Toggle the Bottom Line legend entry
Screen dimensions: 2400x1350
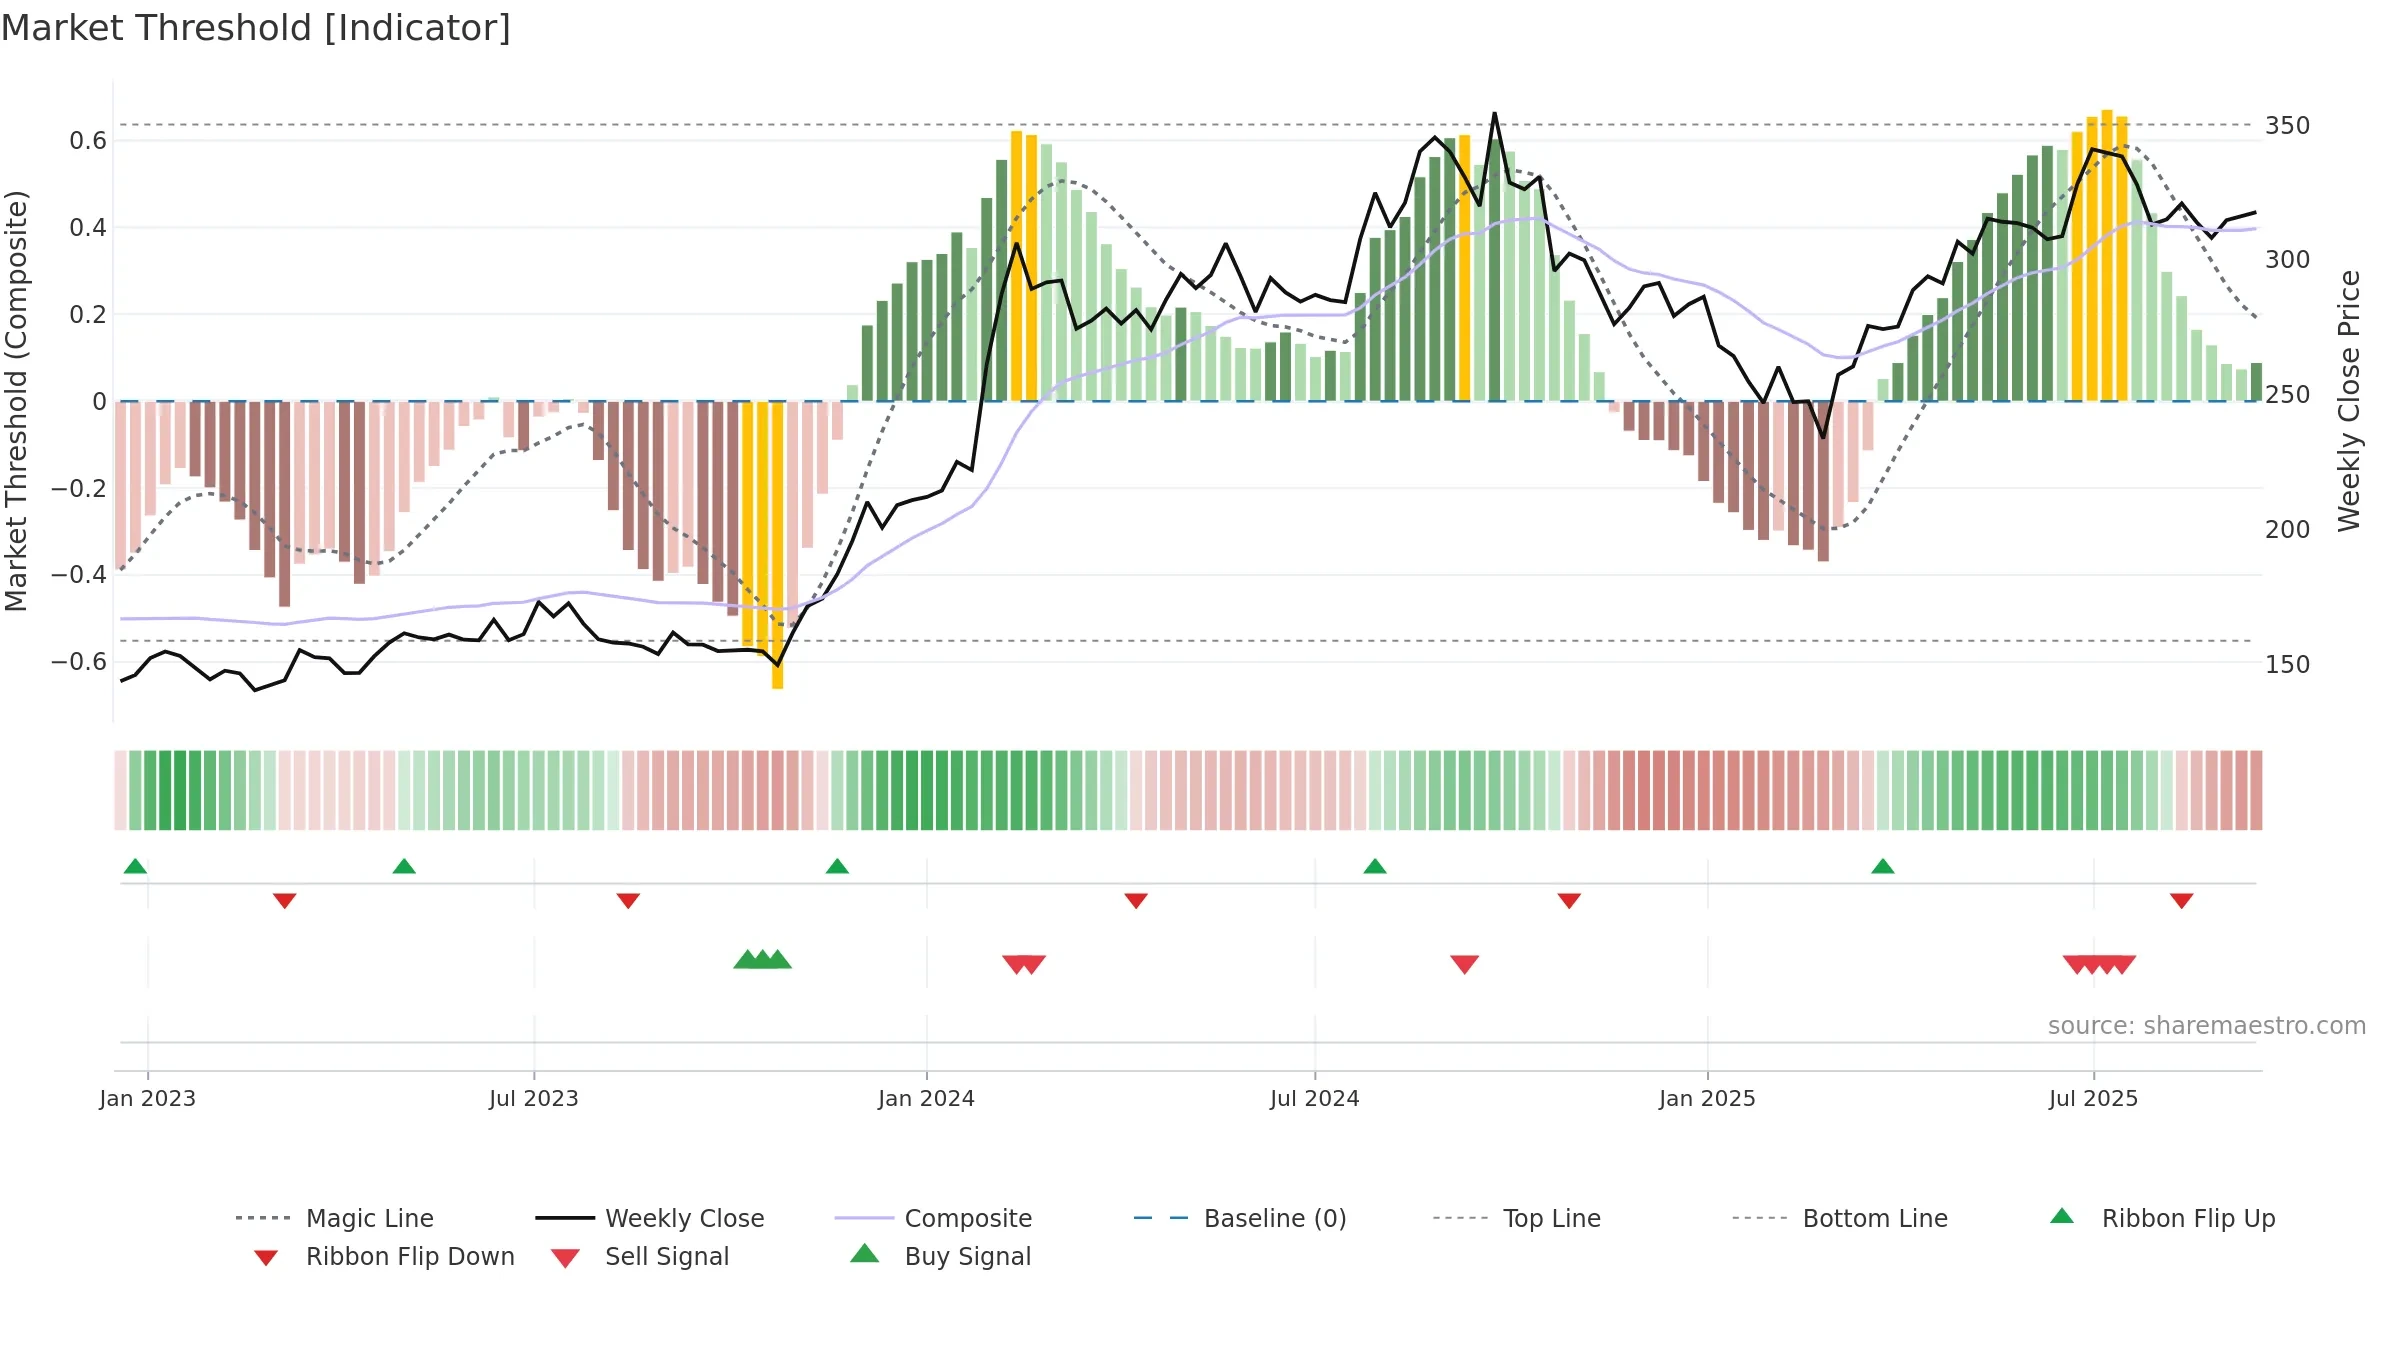click(1840, 1218)
